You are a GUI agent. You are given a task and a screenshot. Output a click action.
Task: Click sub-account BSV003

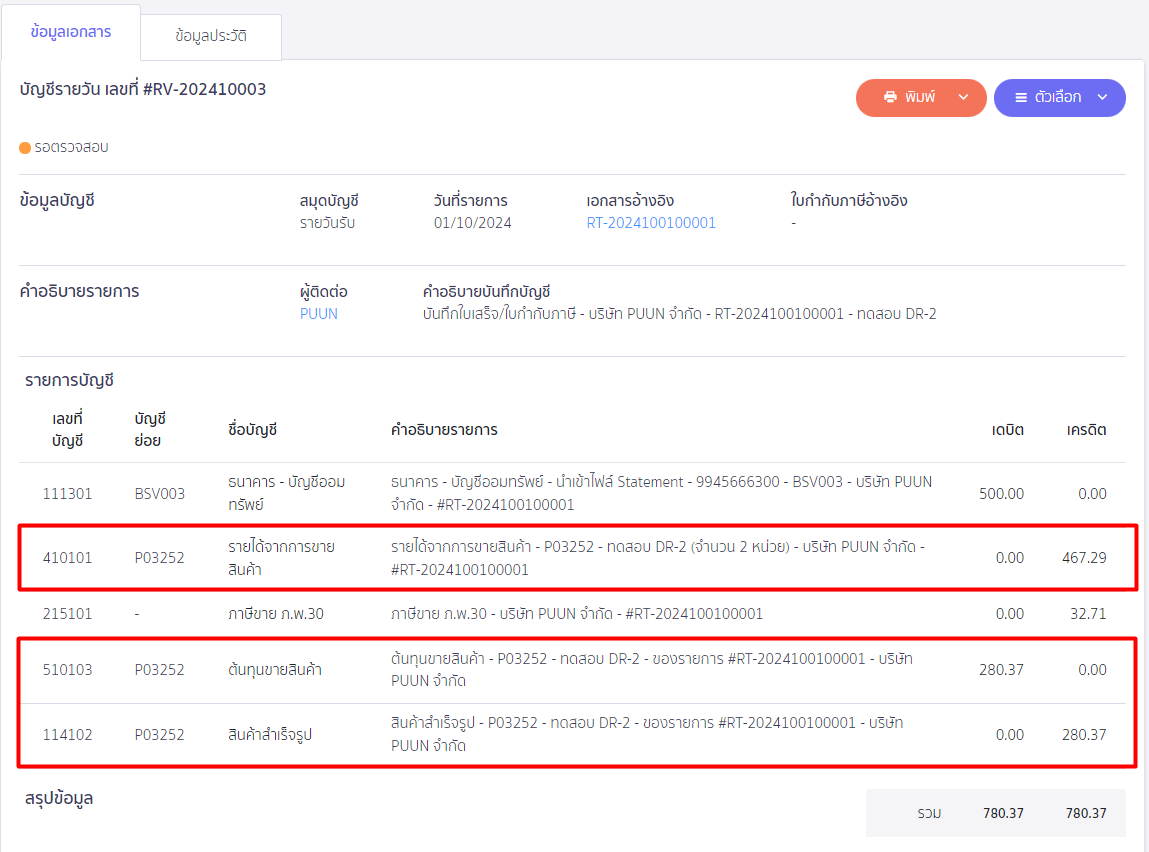160,494
